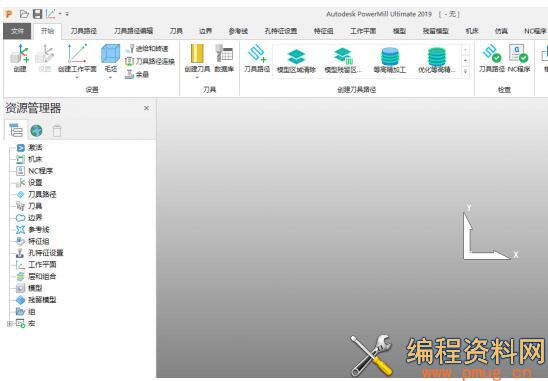Viewport: 548px width, 381px height.
Task: Select Models (模型) in the explorer tree
Action: tap(35, 288)
